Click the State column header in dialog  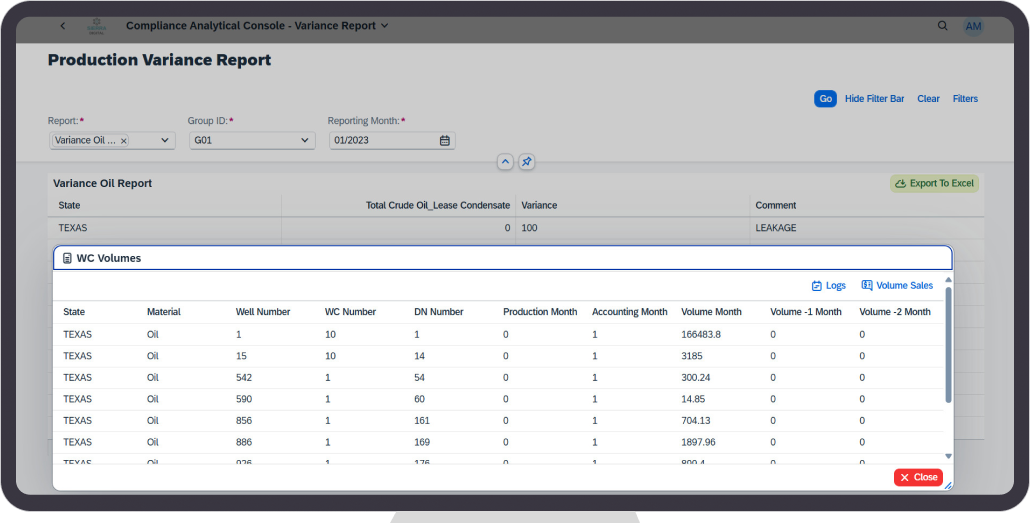[x=74, y=312]
